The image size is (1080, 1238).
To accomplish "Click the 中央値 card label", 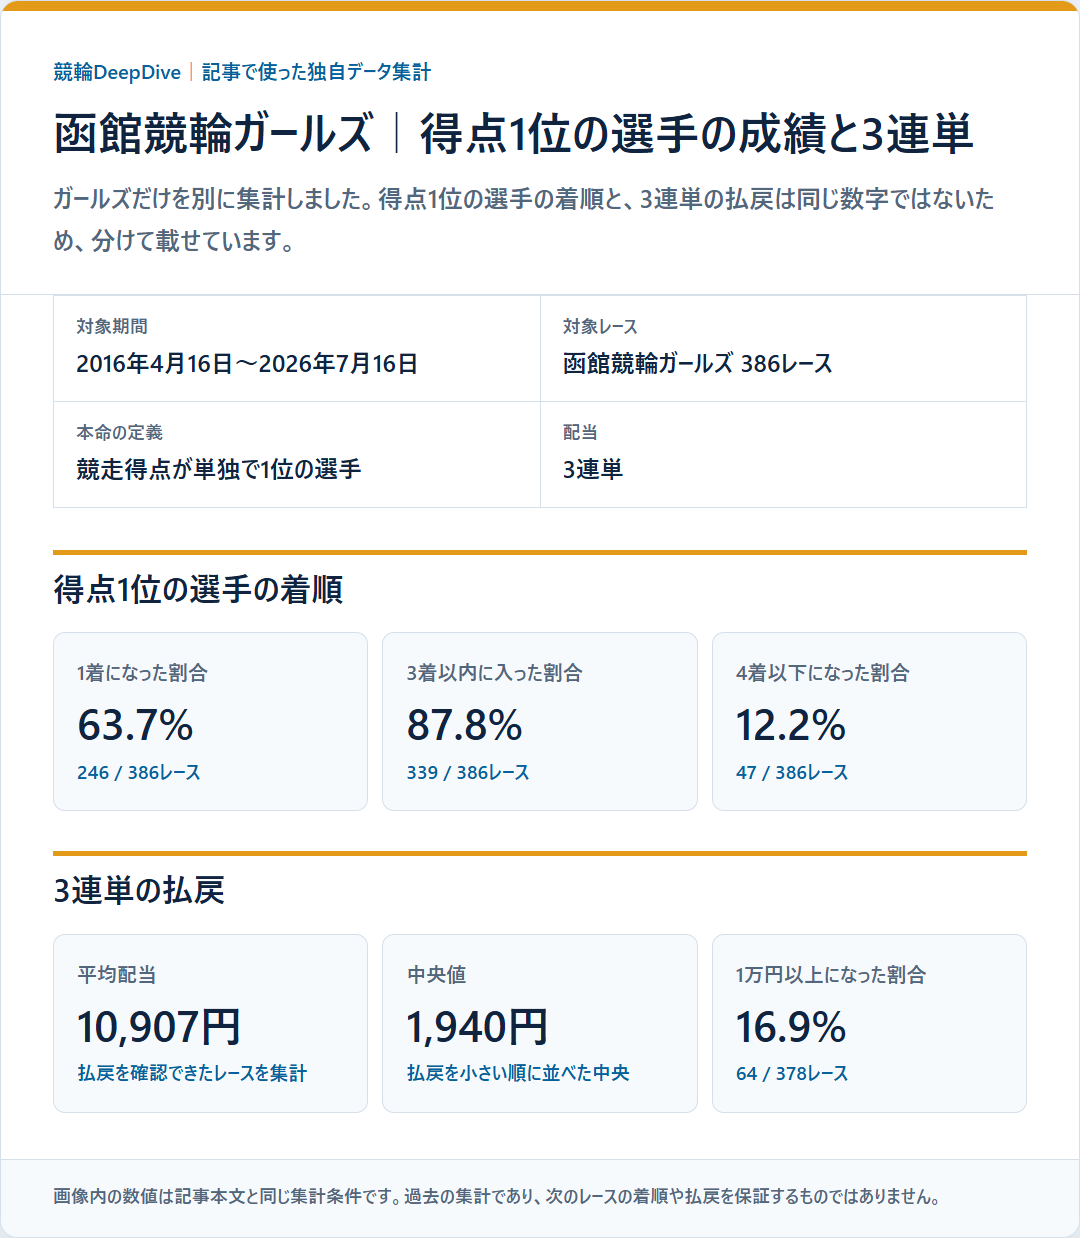I will (x=436, y=975).
